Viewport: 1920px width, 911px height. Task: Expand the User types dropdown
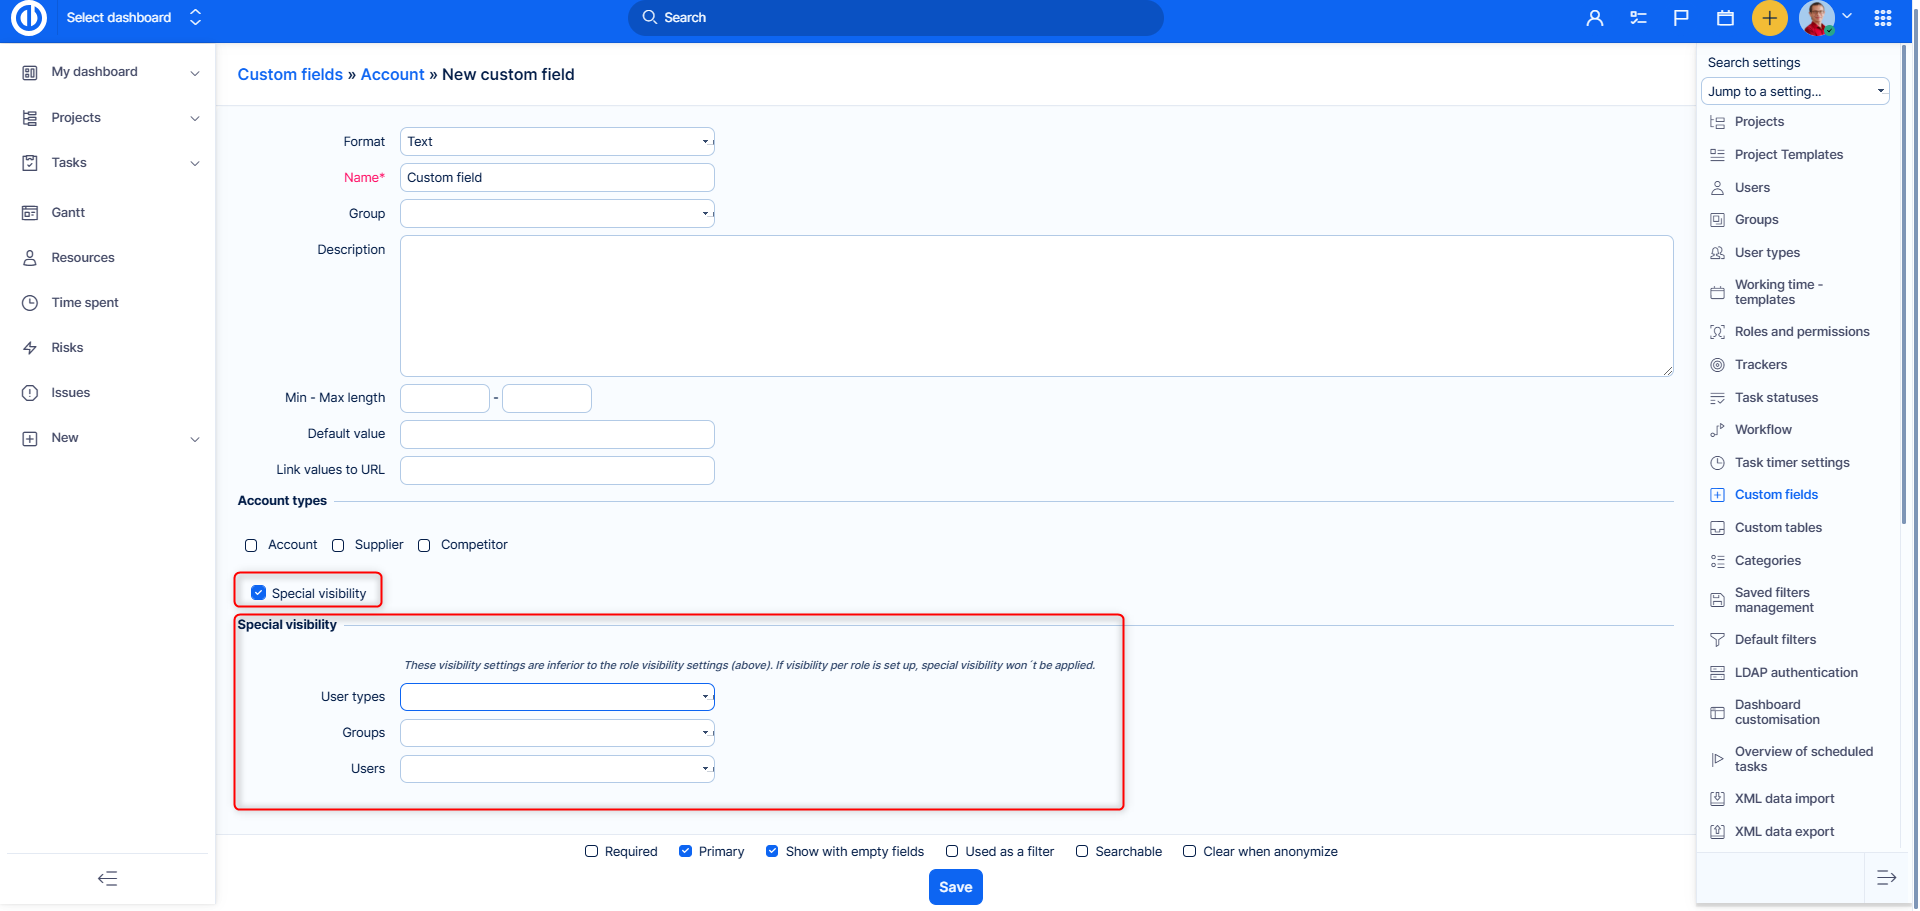(557, 697)
